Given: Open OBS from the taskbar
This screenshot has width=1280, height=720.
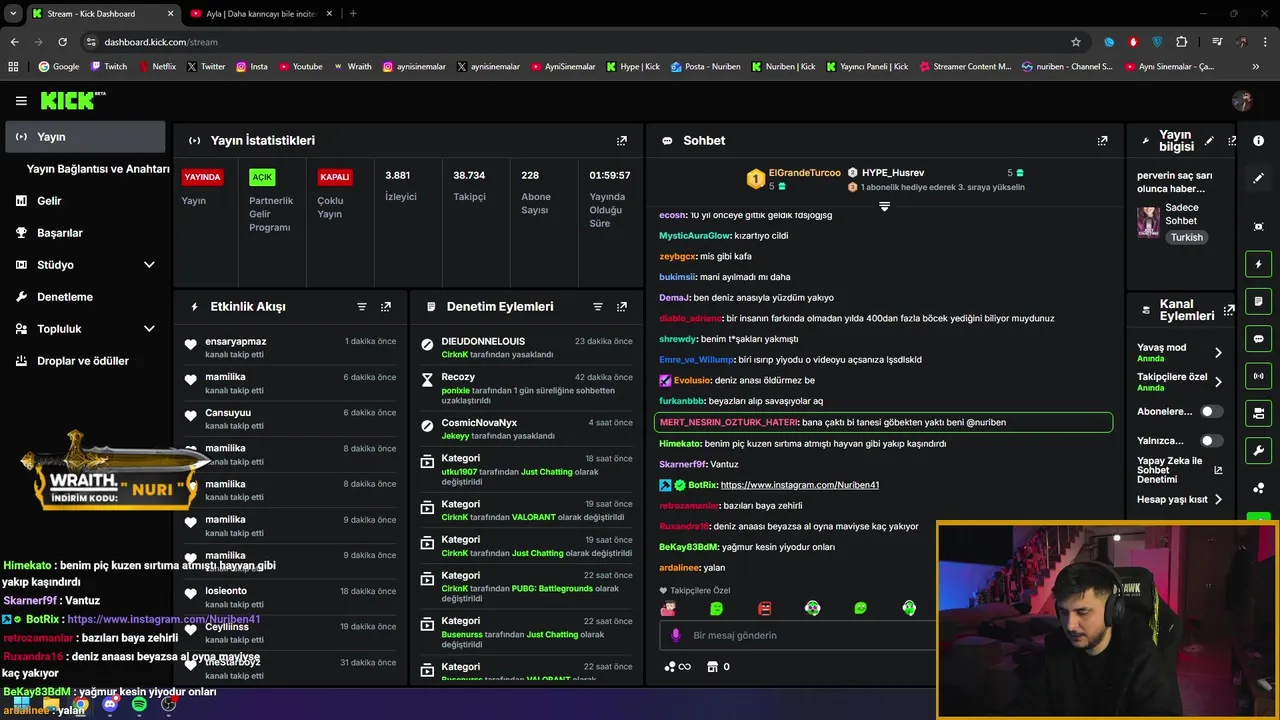Looking at the screenshot, I should (169, 704).
